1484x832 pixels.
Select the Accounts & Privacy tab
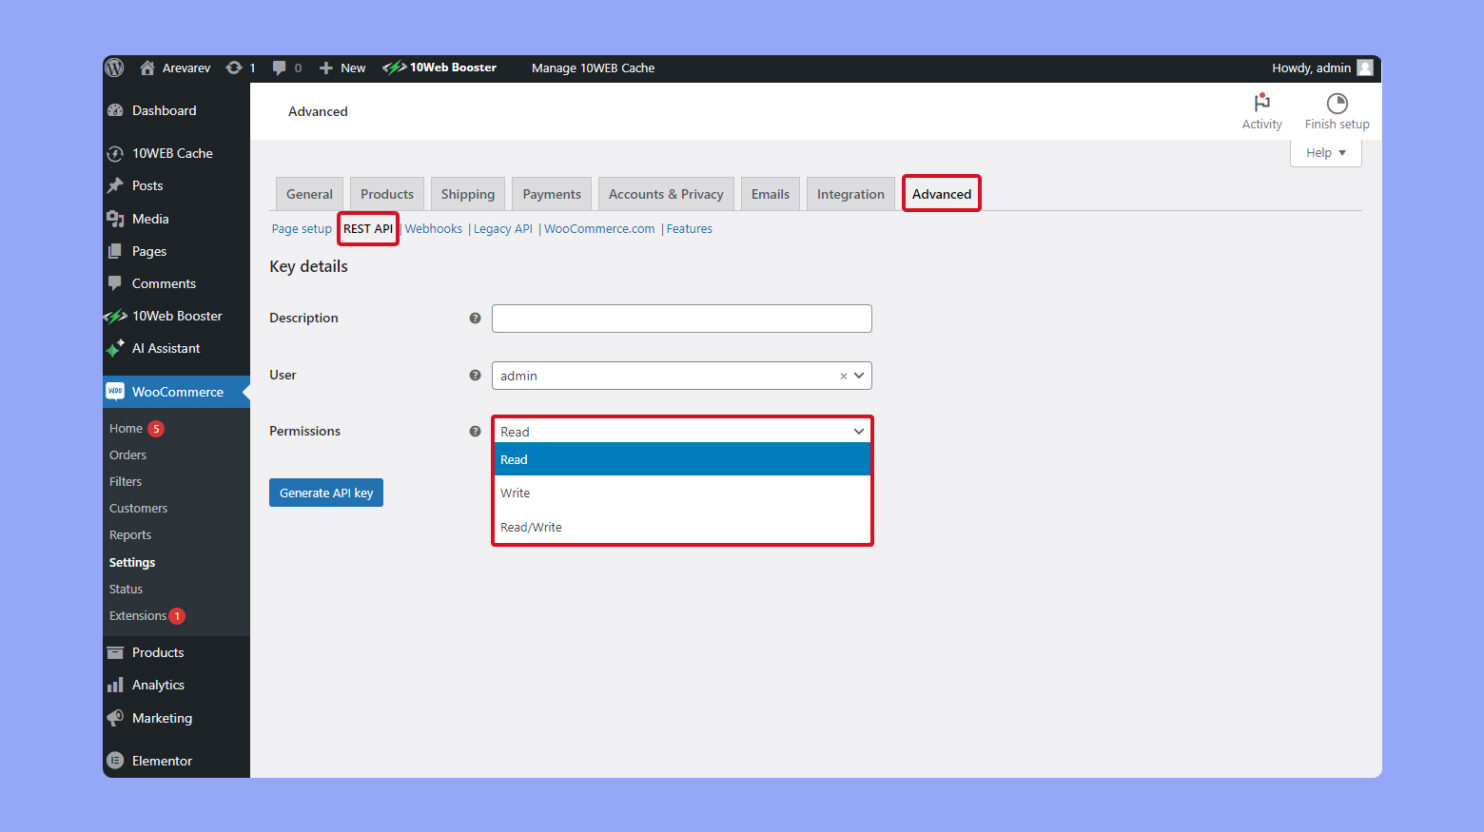click(665, 193)
